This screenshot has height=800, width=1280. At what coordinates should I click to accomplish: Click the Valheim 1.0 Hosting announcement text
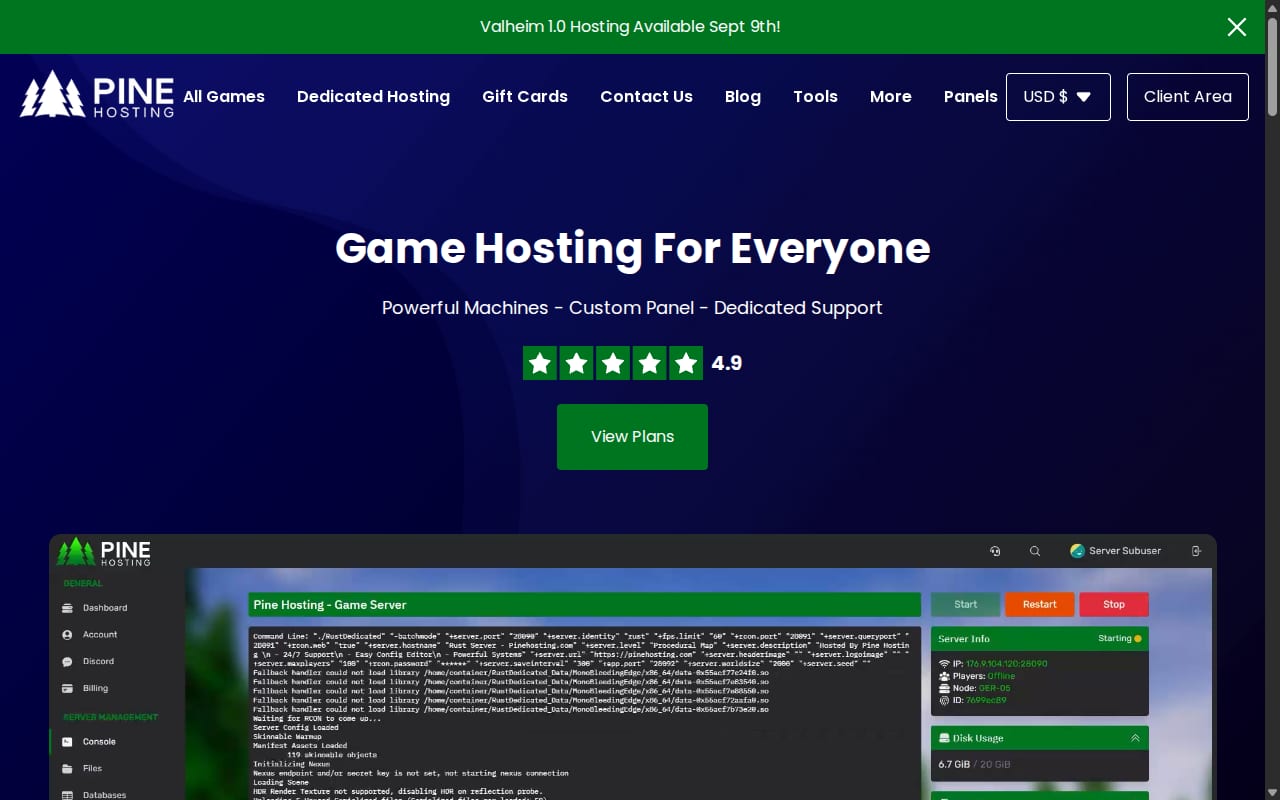tap(630, 27)
